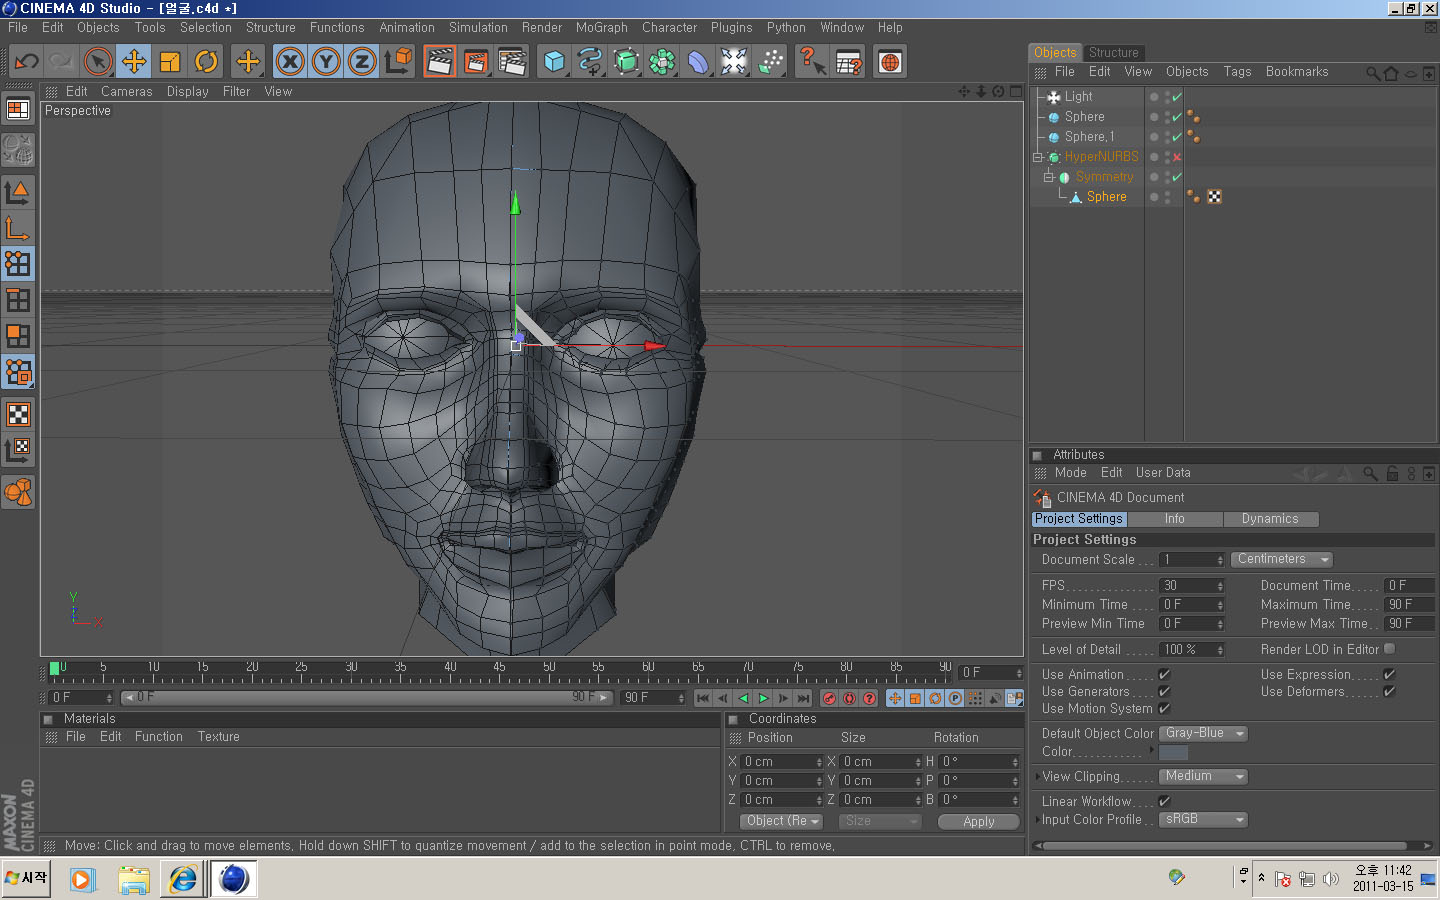Open the Simulation menu
This screenshot has width=1440, height=900.
pyautogui.click(x=478, y=28)
